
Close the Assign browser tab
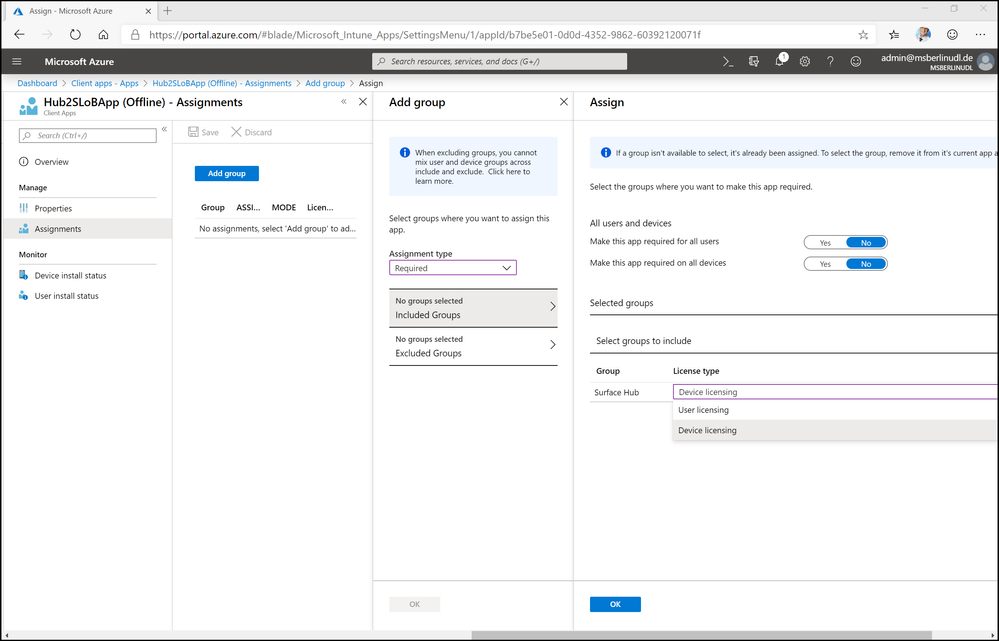(x=148, y=11)
